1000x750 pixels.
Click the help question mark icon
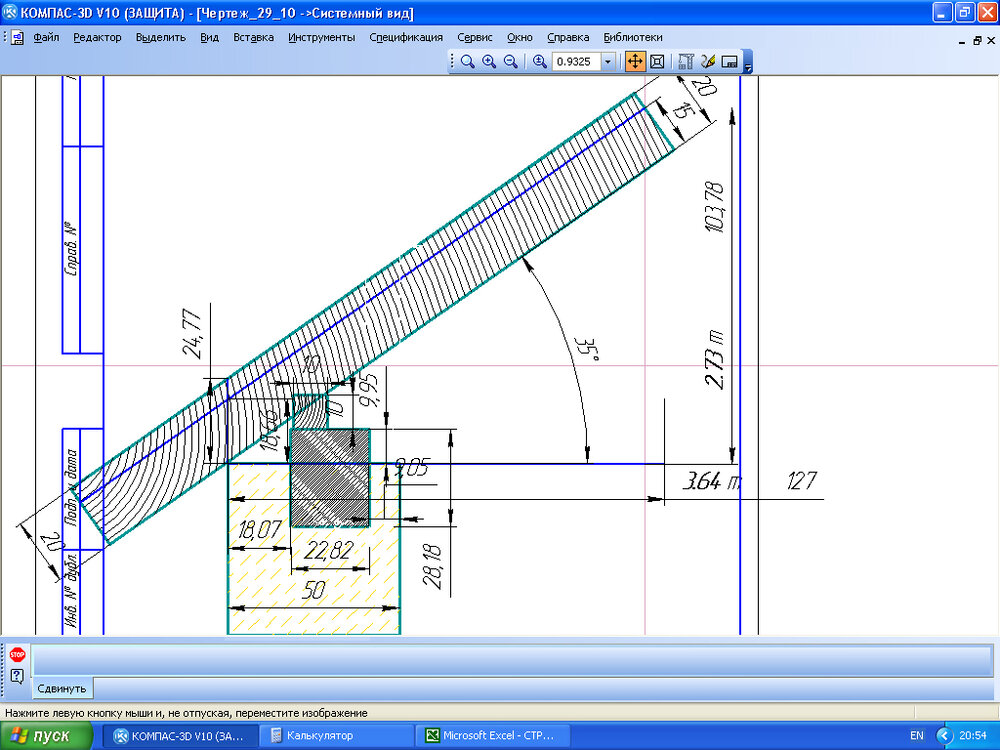pyautogui.click(x=17, y=676)
